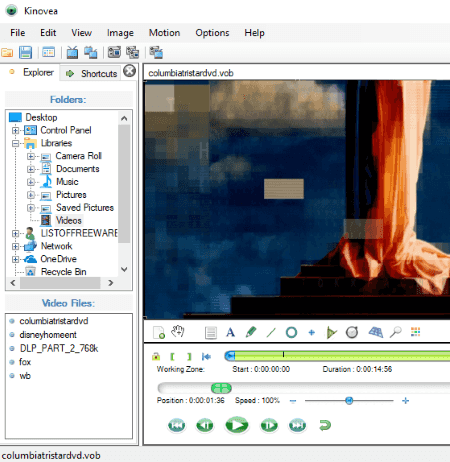
Task: Select the hand move tool
Action: tap(178, 332)
